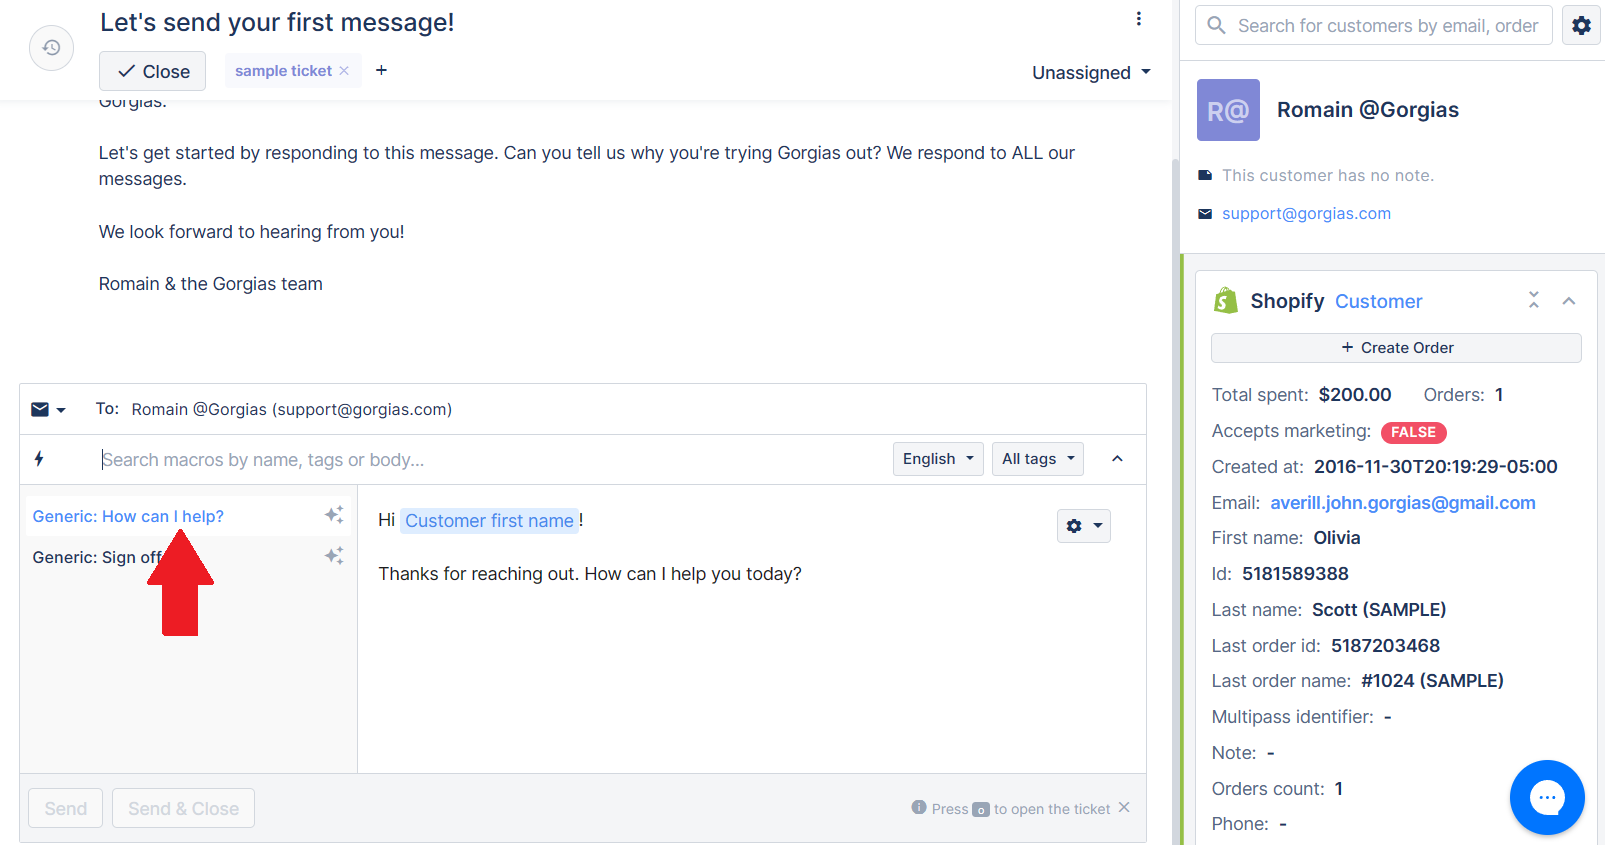The image size is (1605, 845).
Task: Open averill.john.gorgias@gmail.com email link
Action: (x=1403, y=503)
